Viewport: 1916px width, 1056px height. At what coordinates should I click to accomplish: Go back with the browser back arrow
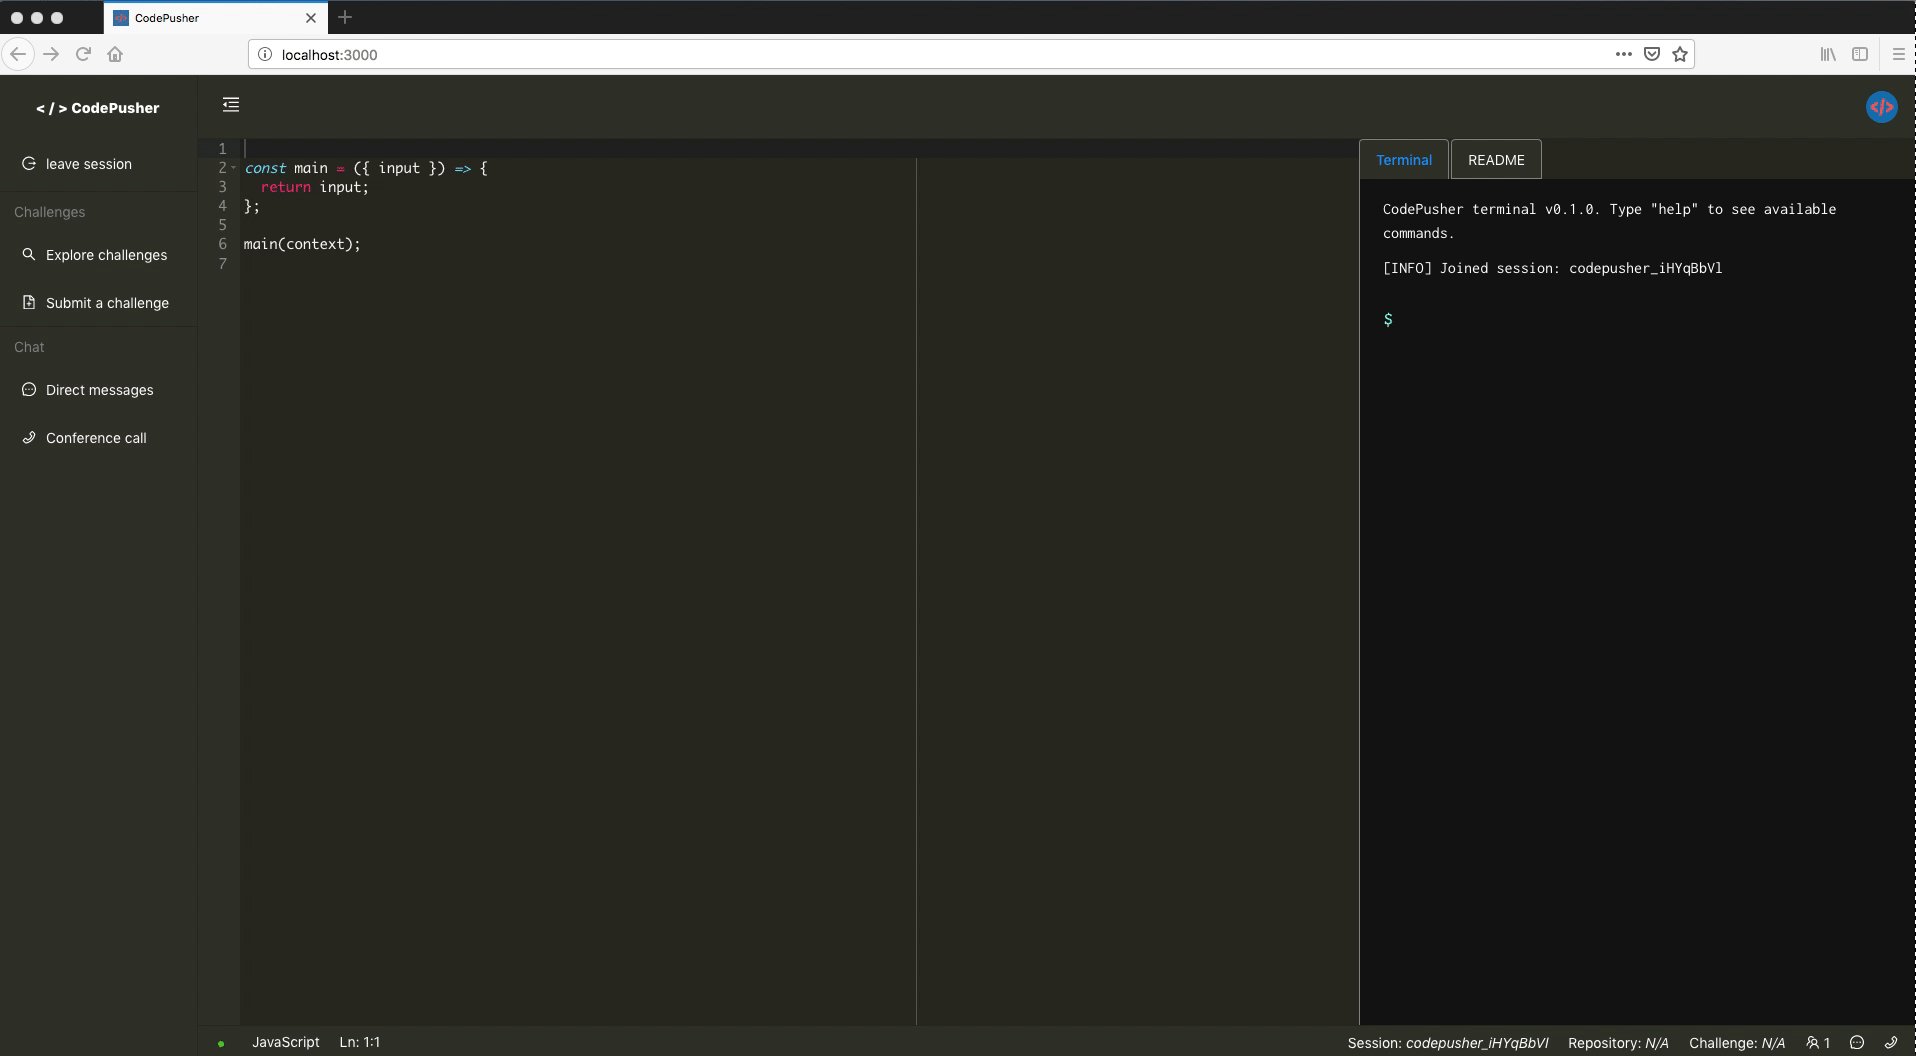(18, 54)
